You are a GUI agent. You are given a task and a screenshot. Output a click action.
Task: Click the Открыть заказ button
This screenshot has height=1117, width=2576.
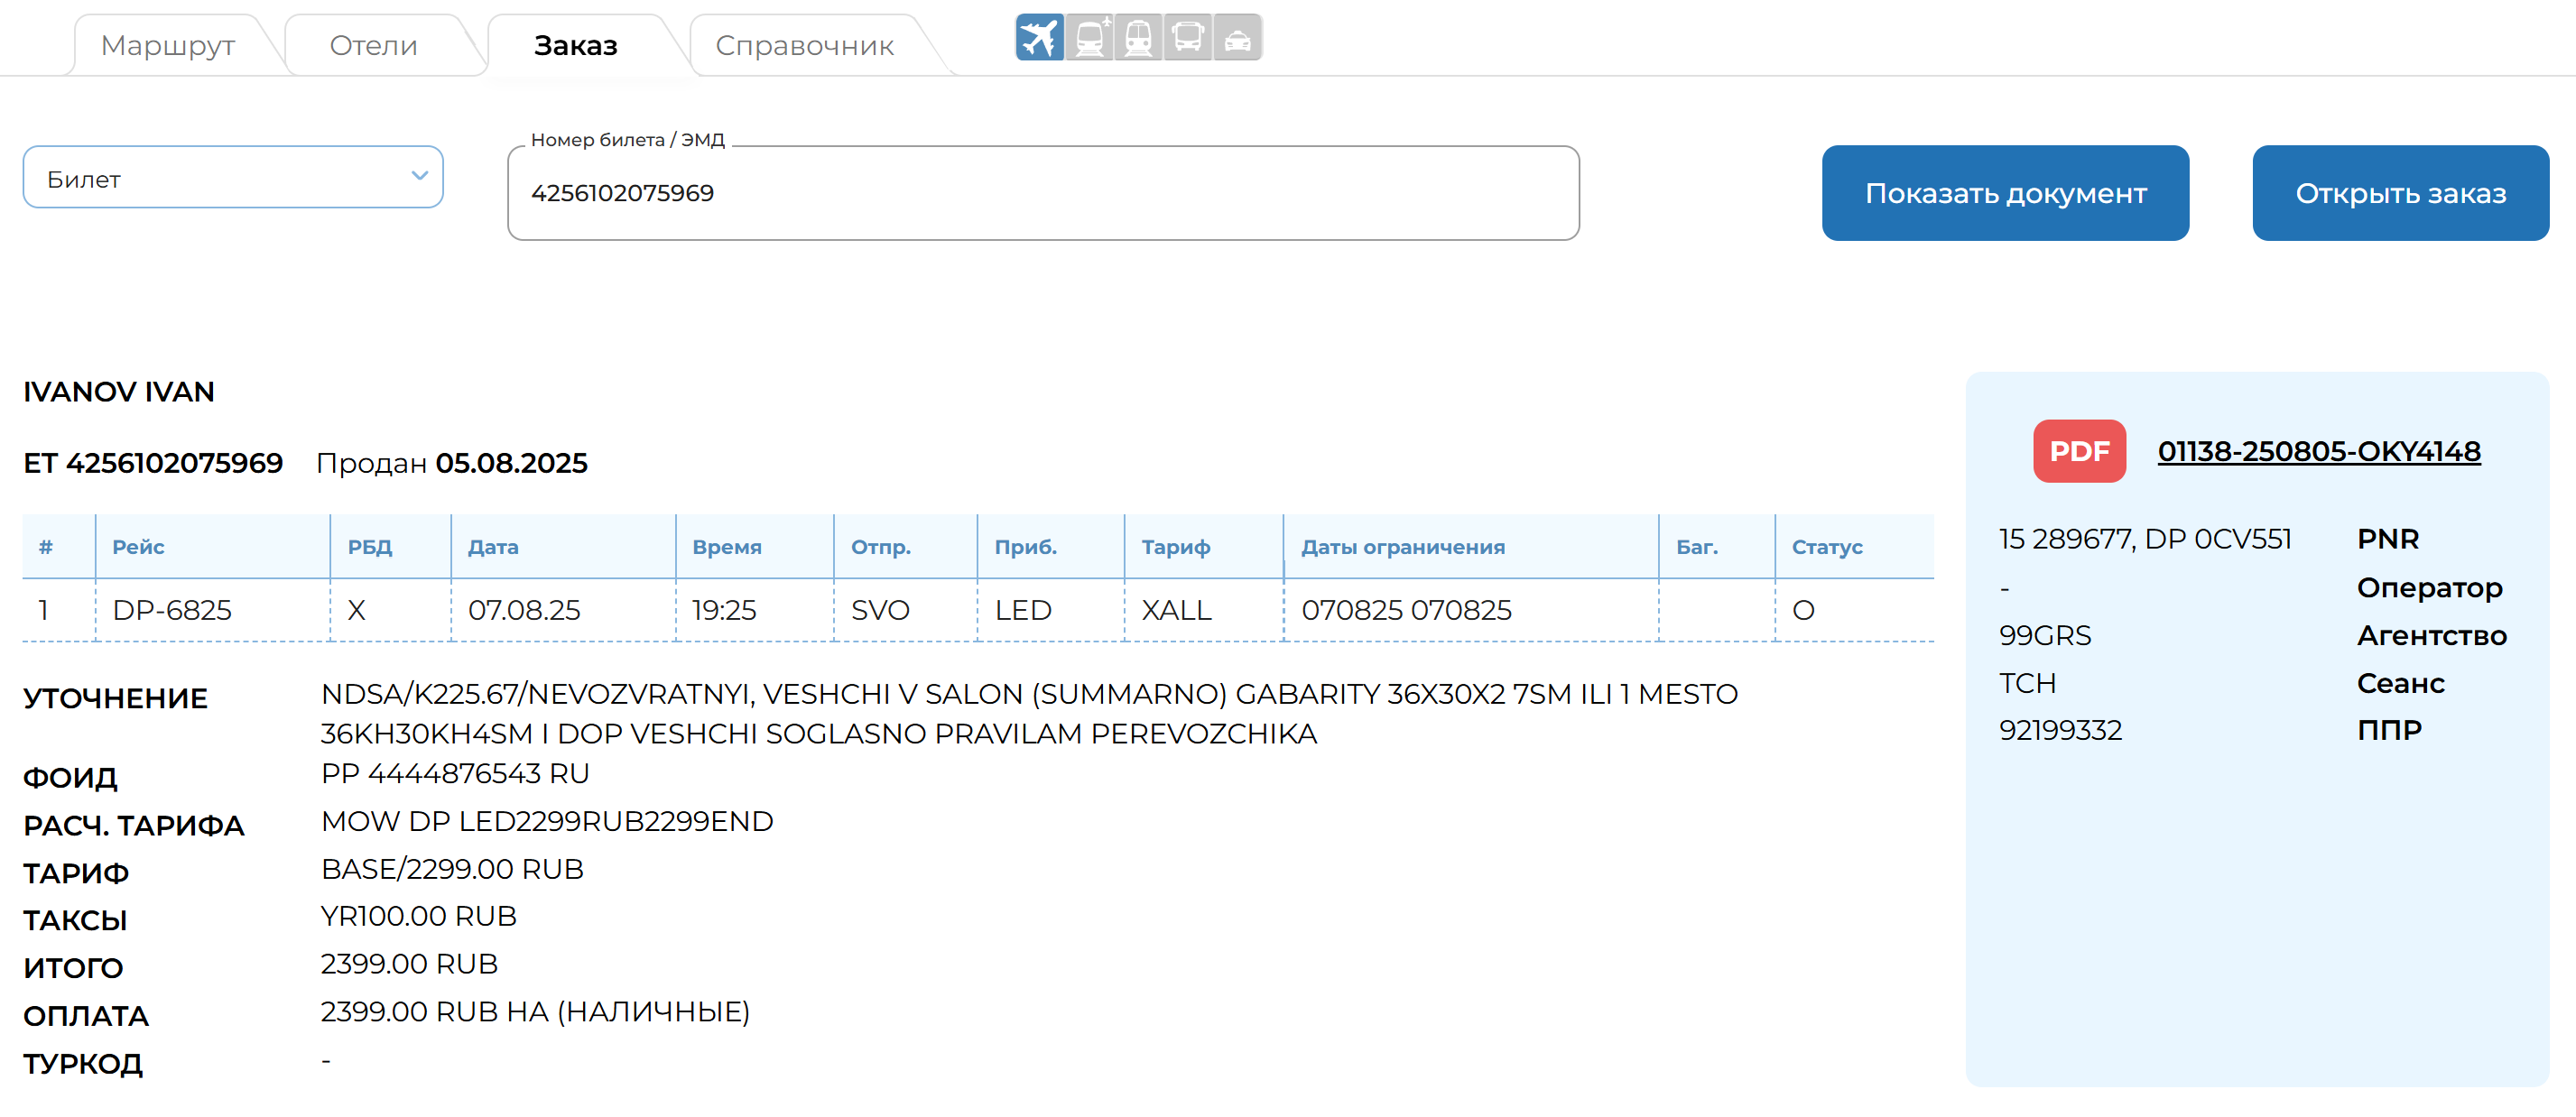tap(2399, 193)
